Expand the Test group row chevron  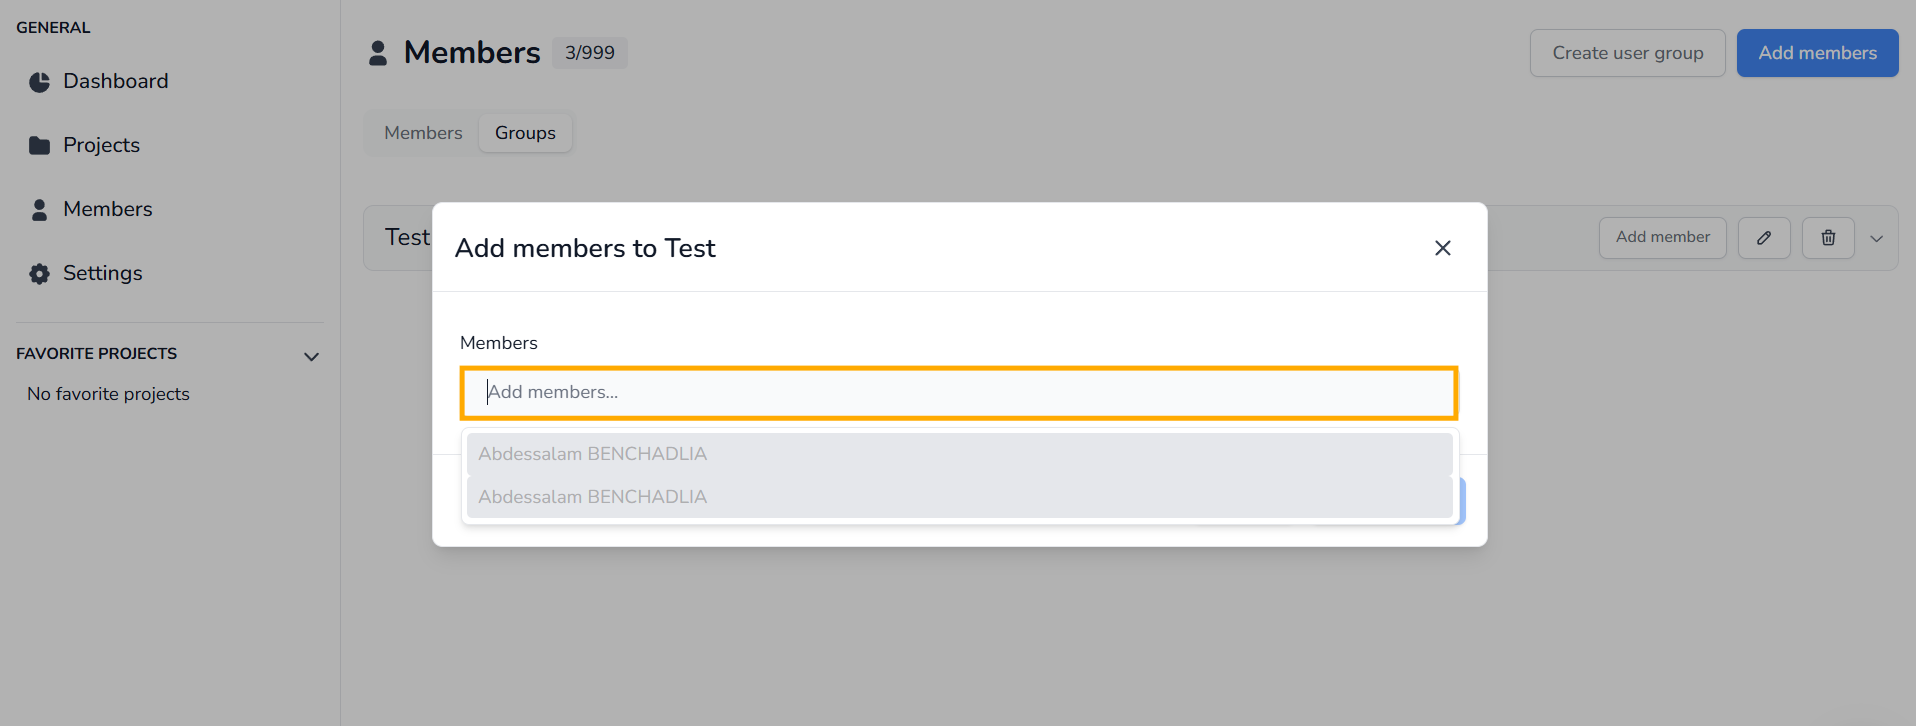tap(1876, 239)
